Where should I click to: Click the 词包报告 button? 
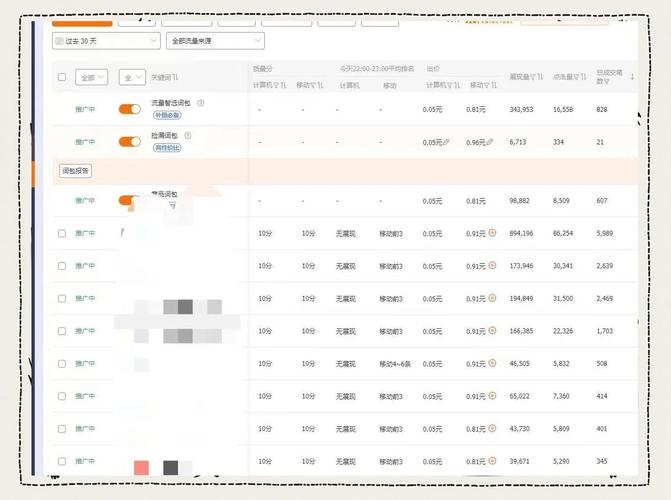click(x=75, y=171)
